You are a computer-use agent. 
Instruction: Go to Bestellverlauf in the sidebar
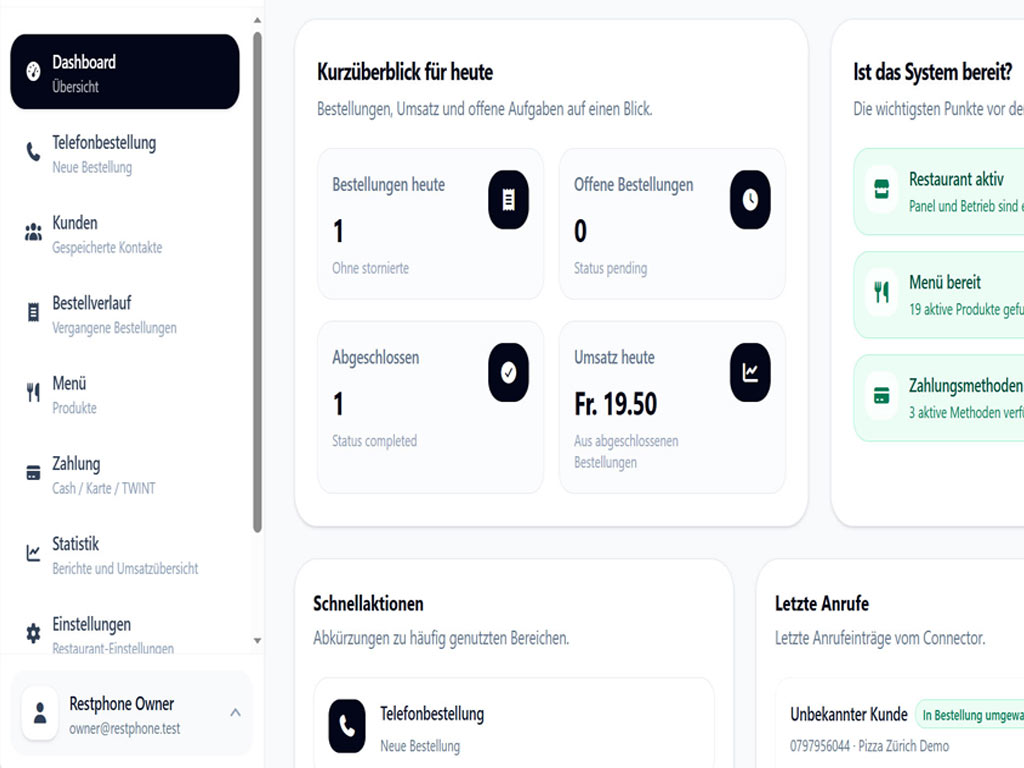(125, 314)
